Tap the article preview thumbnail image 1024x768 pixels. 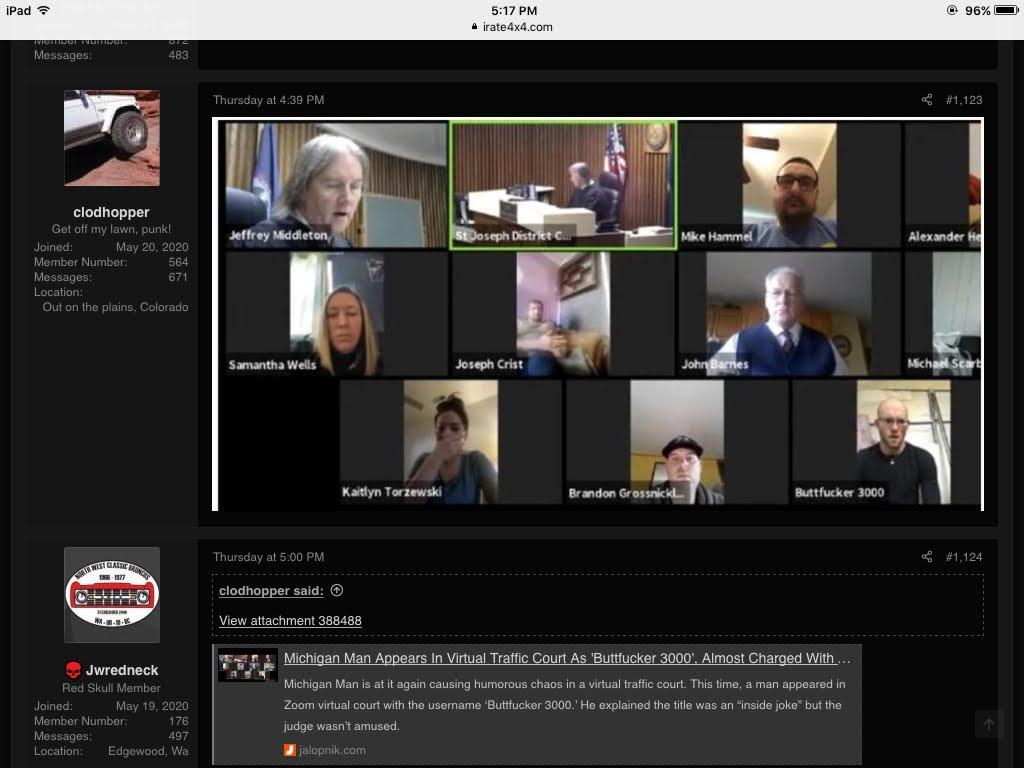click(248, 665)
